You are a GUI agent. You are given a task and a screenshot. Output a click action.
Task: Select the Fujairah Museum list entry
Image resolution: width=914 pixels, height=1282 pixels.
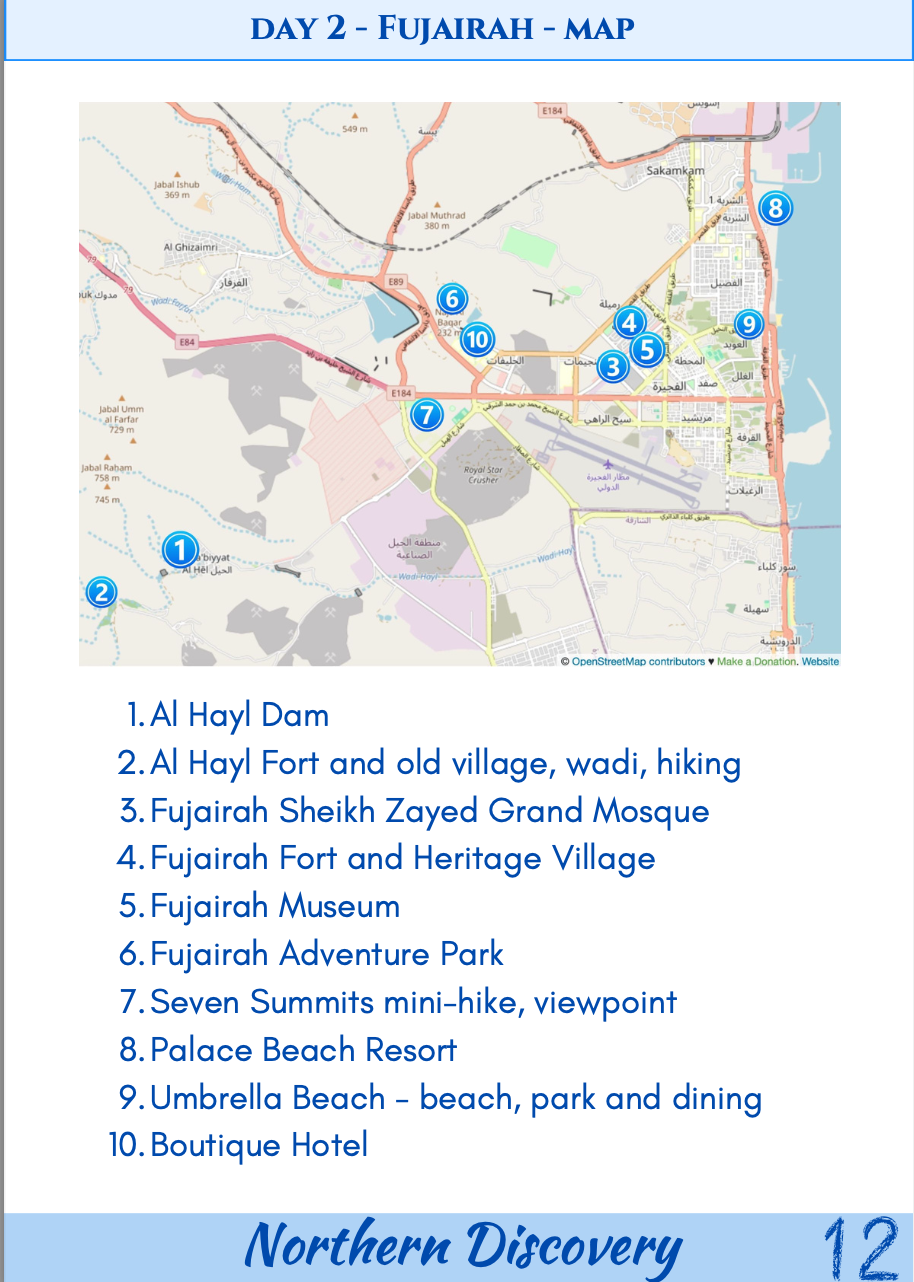pos(275,907)
